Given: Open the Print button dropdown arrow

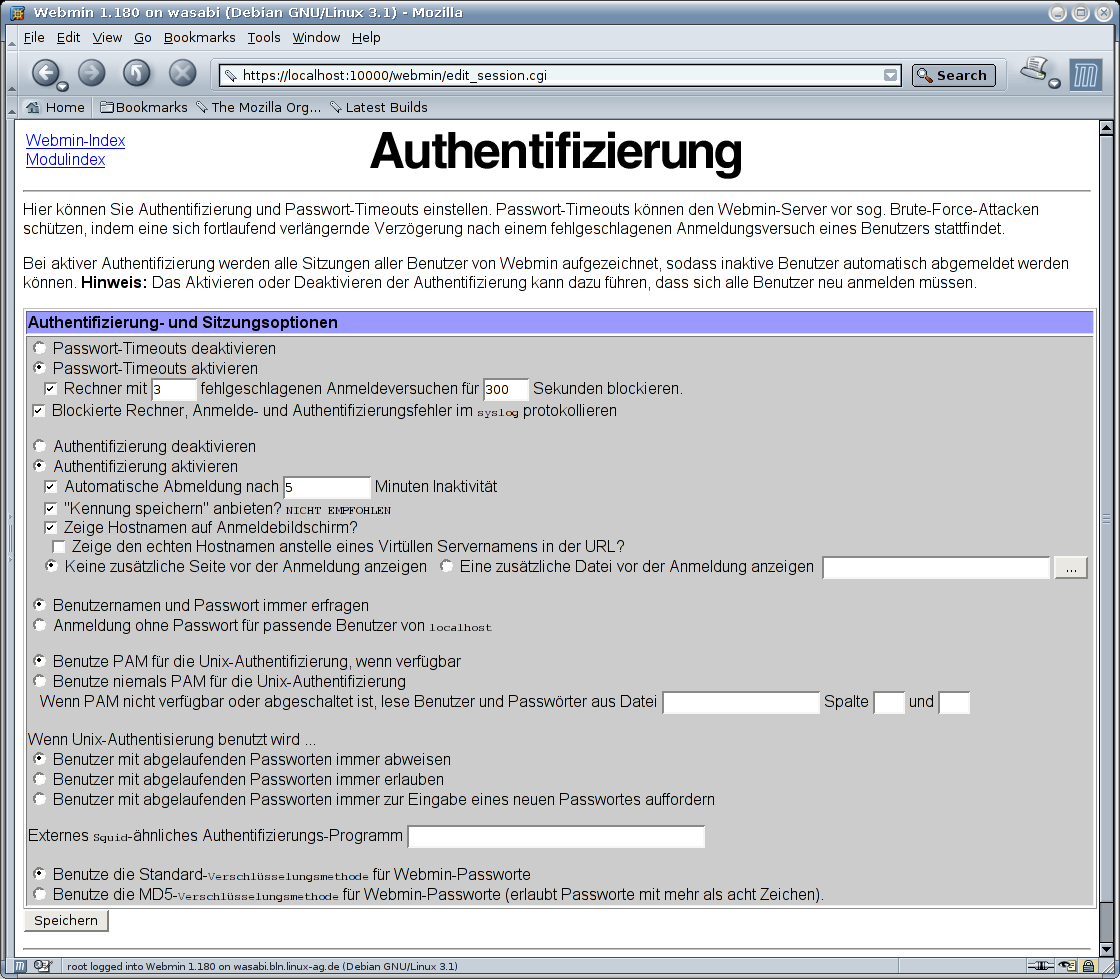Looking at the screenshot, I should coord(1054,84).
